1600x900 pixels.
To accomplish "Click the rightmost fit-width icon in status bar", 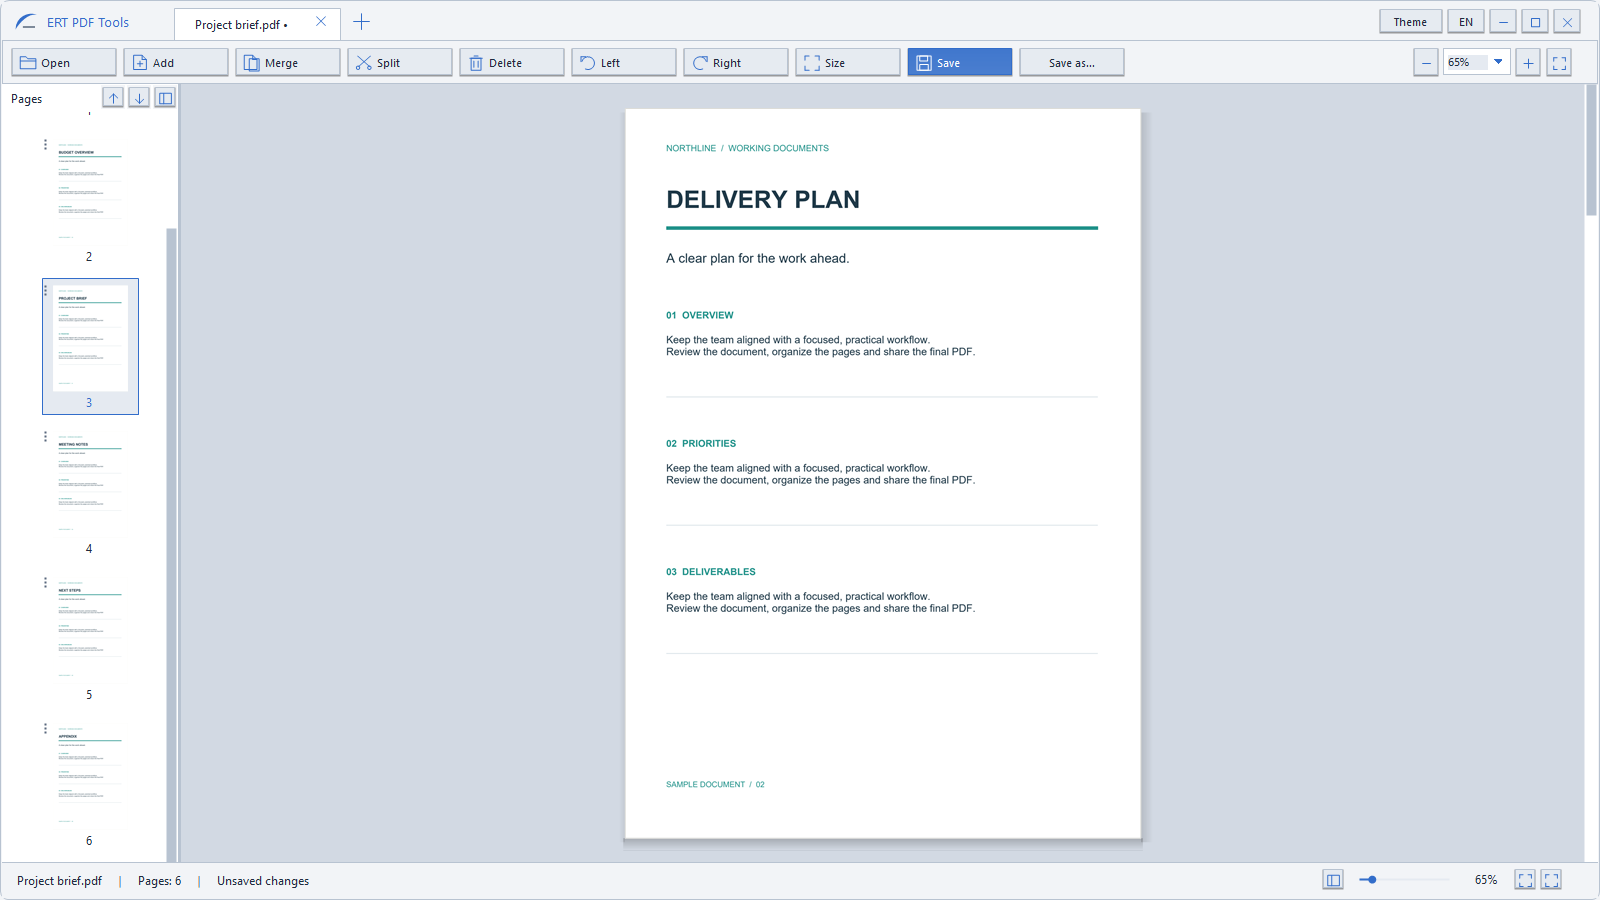I will [1551, 880].
